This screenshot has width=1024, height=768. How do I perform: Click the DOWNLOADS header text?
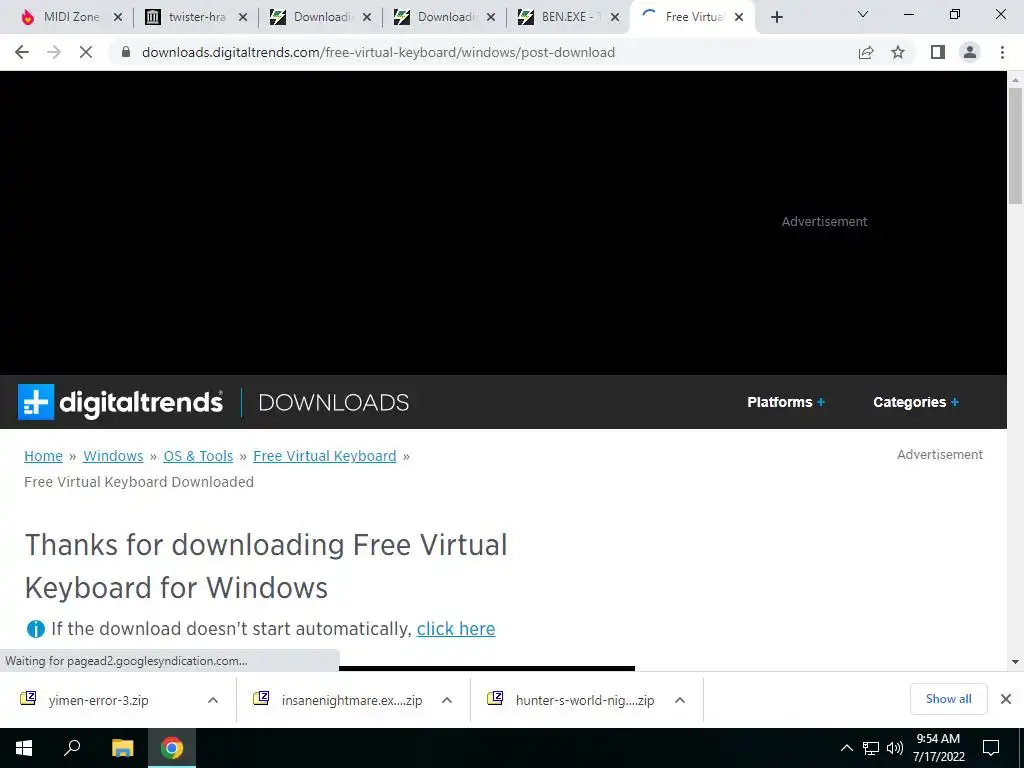pyautogui.click(x=334, y=402)
